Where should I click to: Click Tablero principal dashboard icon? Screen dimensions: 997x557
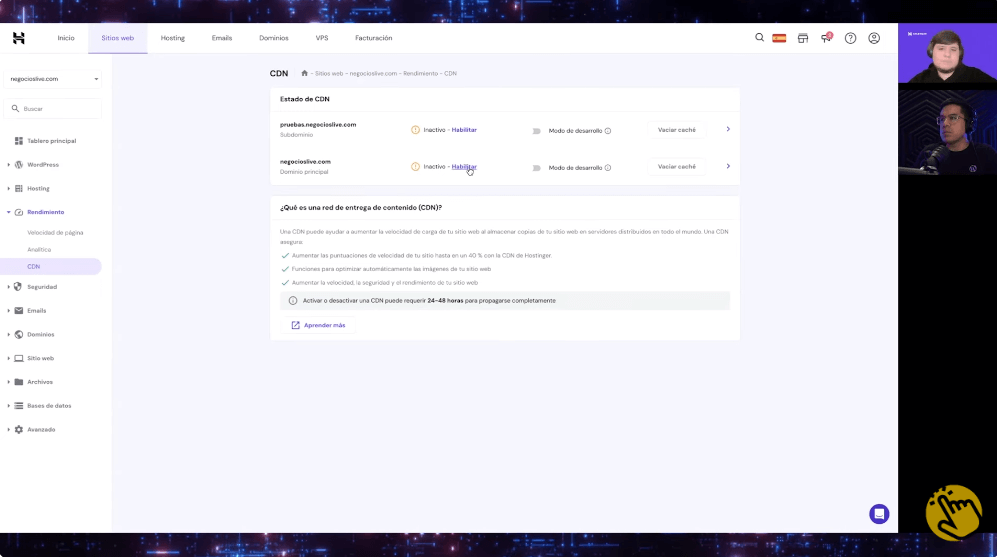(18, 141)
